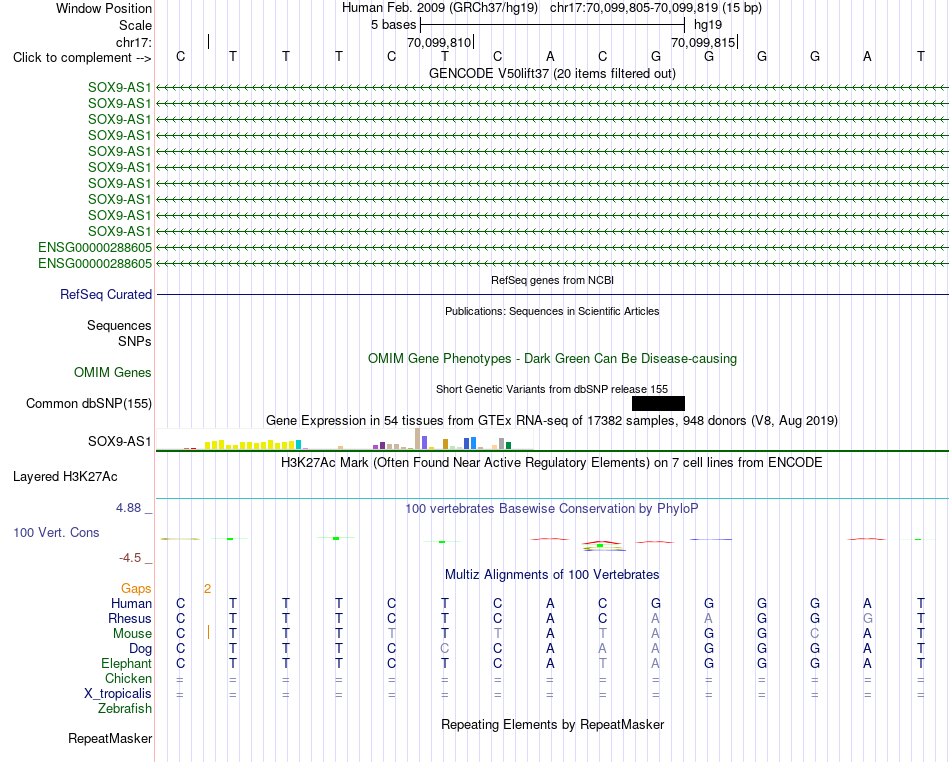Click 'Repeating Elements by RepeatMasker' title
Screen dimensions: 950x762
(x=552, y=724)
